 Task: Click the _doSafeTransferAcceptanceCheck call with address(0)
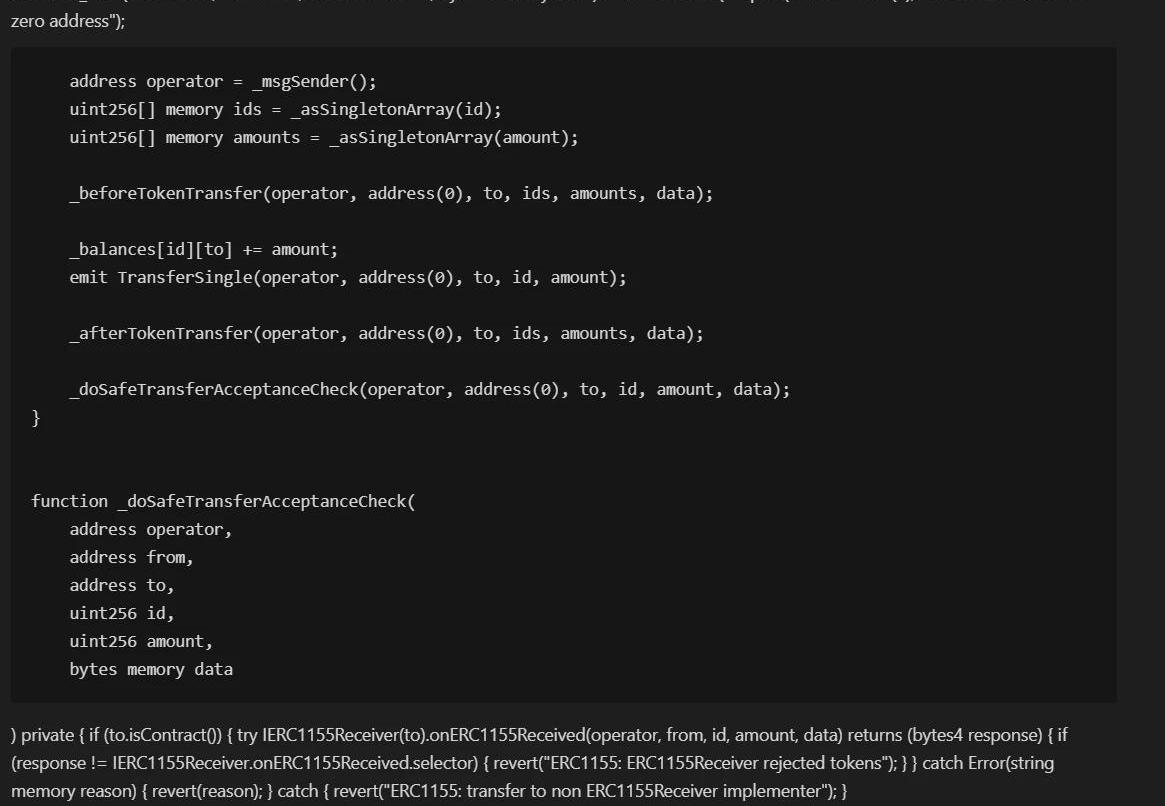click(x=429, y=389)
